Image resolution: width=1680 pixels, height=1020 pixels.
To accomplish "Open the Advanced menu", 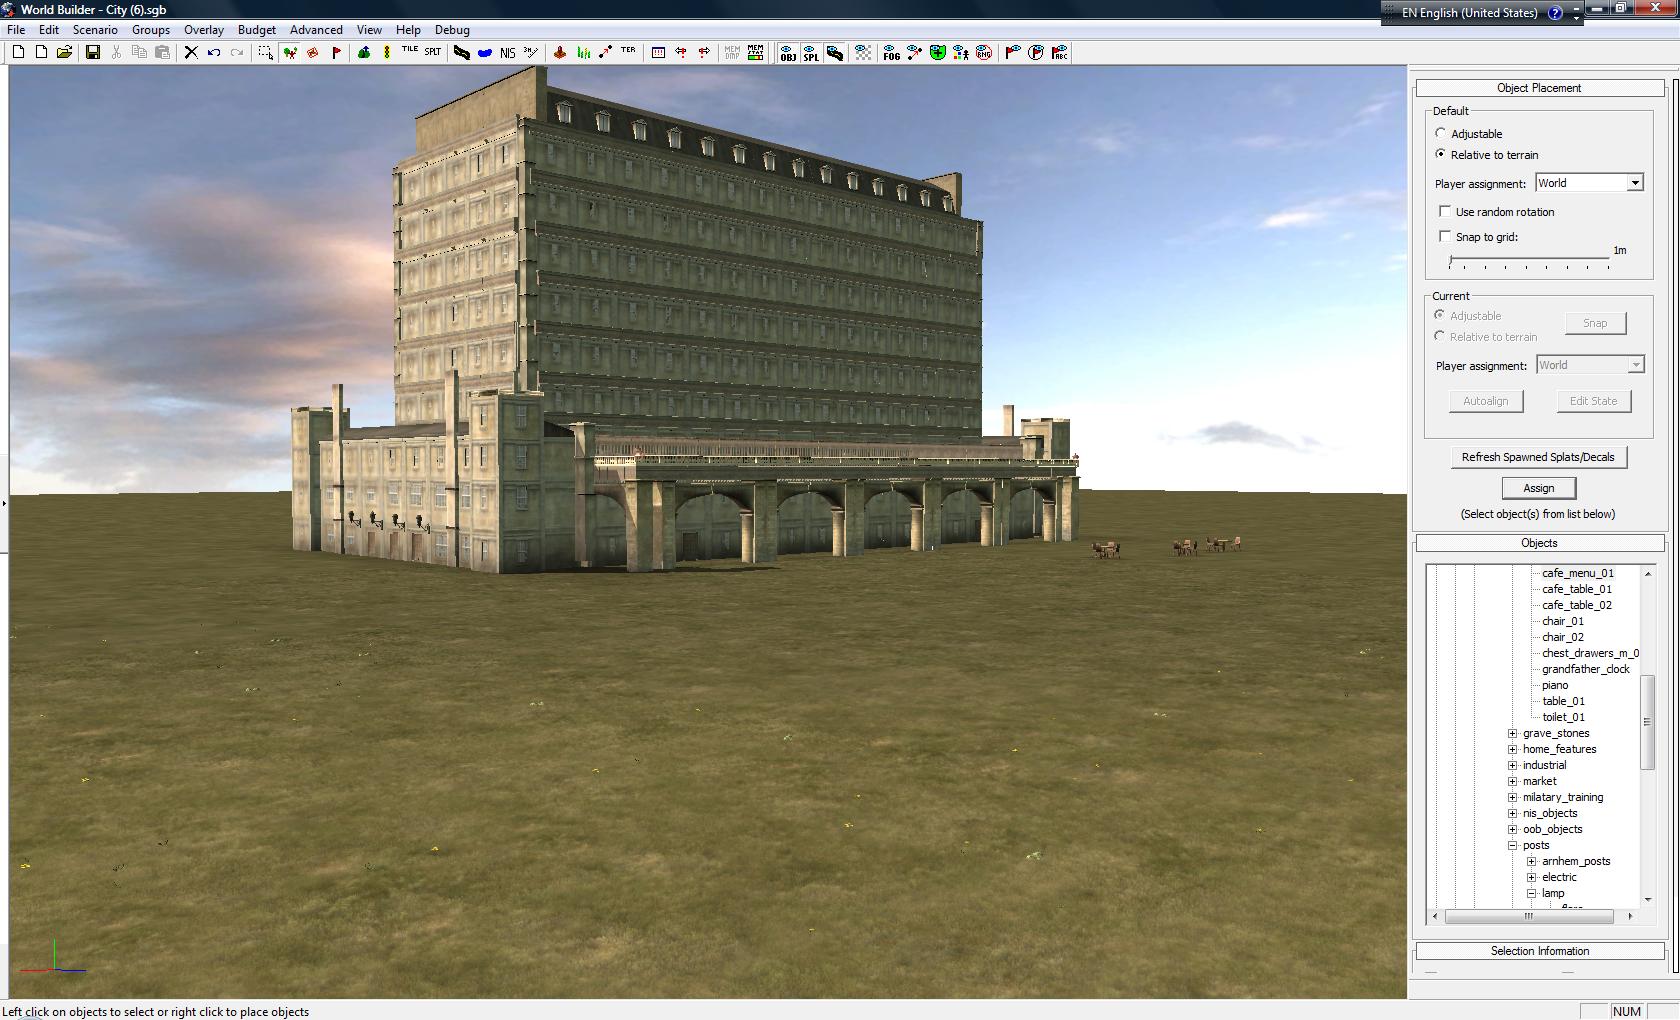I will click(316, 30).
